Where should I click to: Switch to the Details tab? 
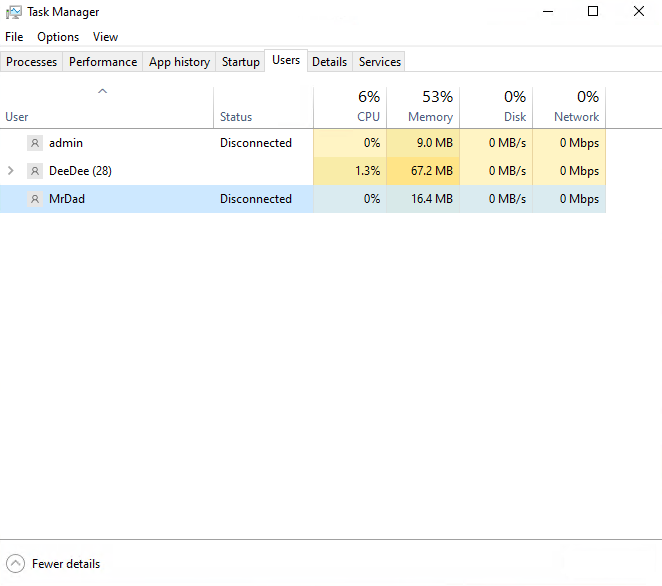(x=330, y=62)
